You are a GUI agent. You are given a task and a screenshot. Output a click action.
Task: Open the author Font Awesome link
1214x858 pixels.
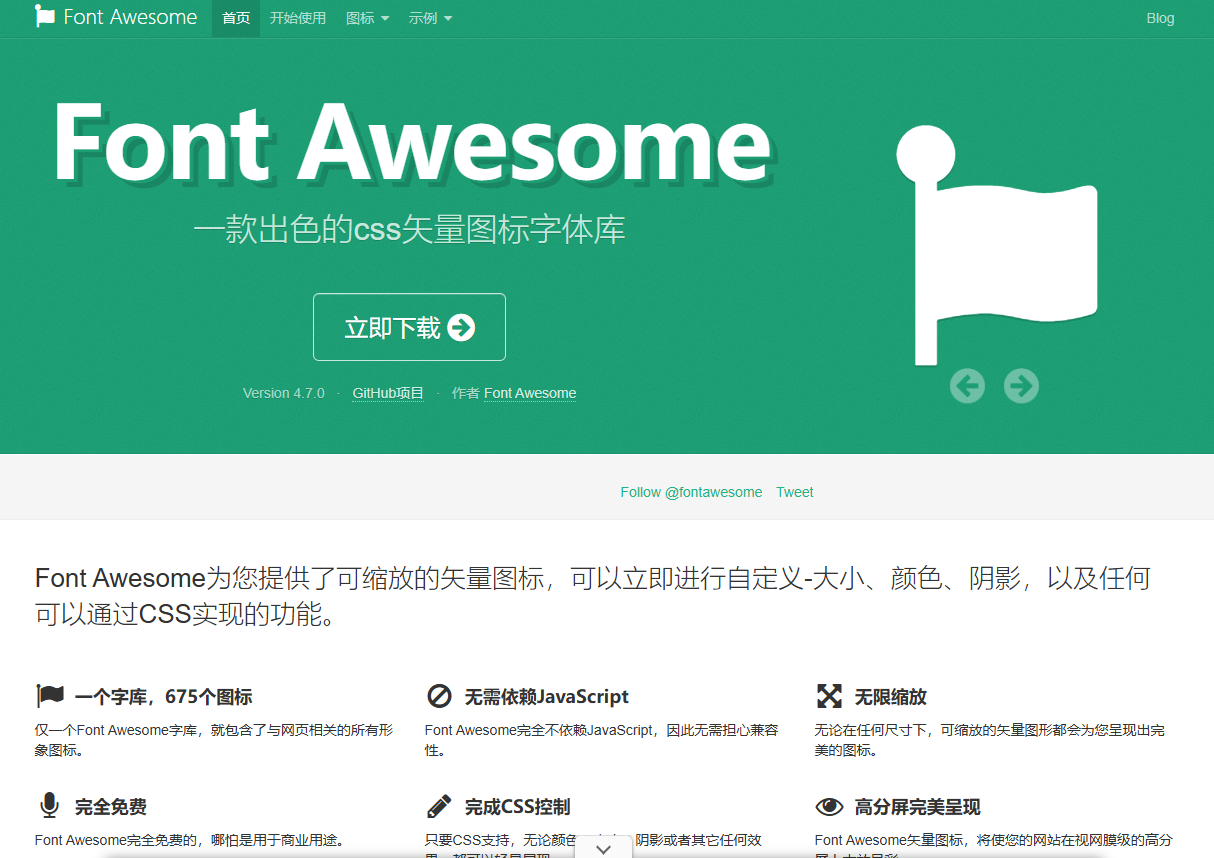pos(530,393)
